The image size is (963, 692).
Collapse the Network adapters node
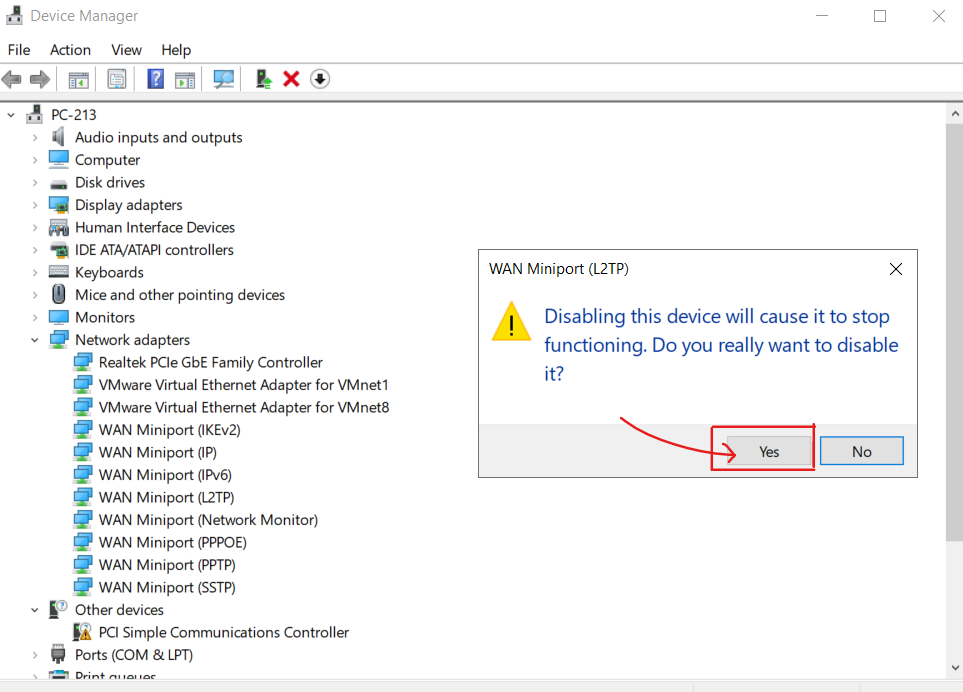(x=35, y=340)
